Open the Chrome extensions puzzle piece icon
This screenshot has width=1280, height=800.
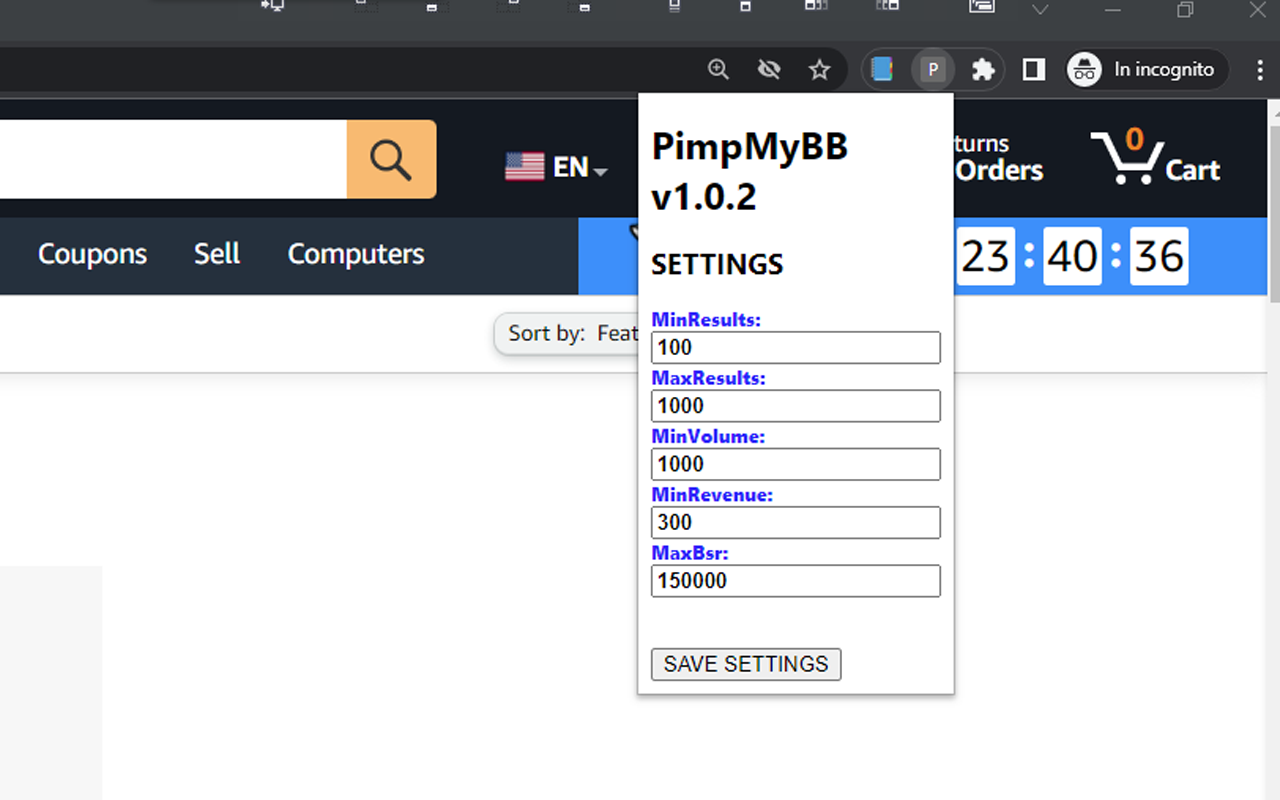tap(983, 69)
